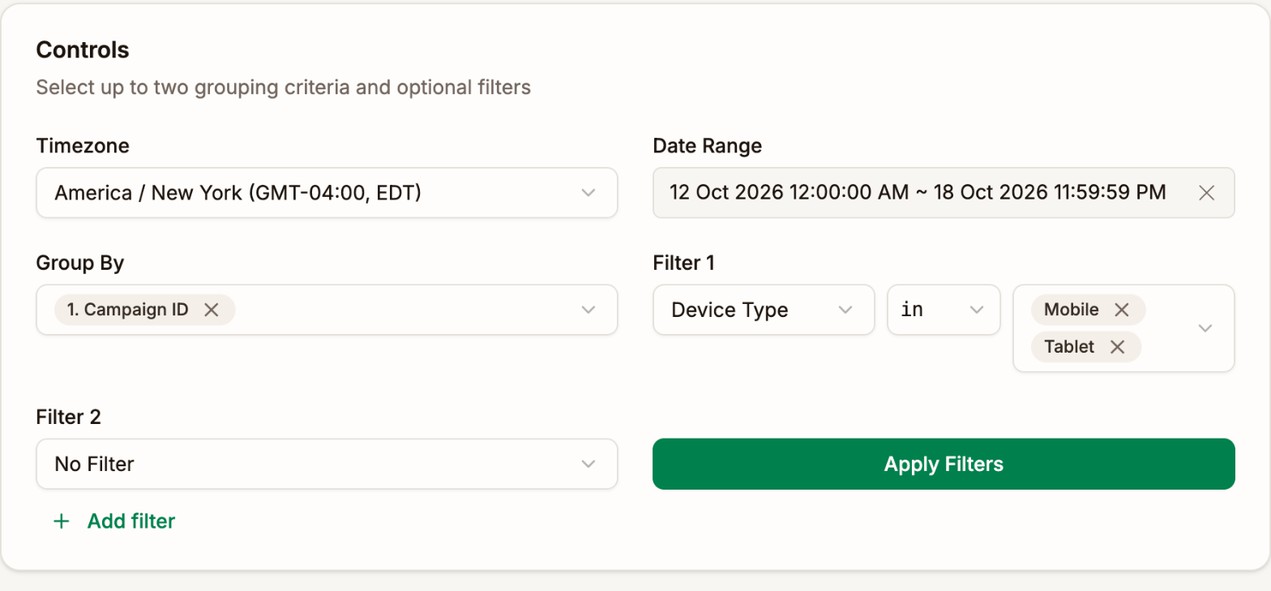Viewport: 1271px width, 591px height.
Task: Open the Device Type field dropdown
Action: [x=763, y=310]
